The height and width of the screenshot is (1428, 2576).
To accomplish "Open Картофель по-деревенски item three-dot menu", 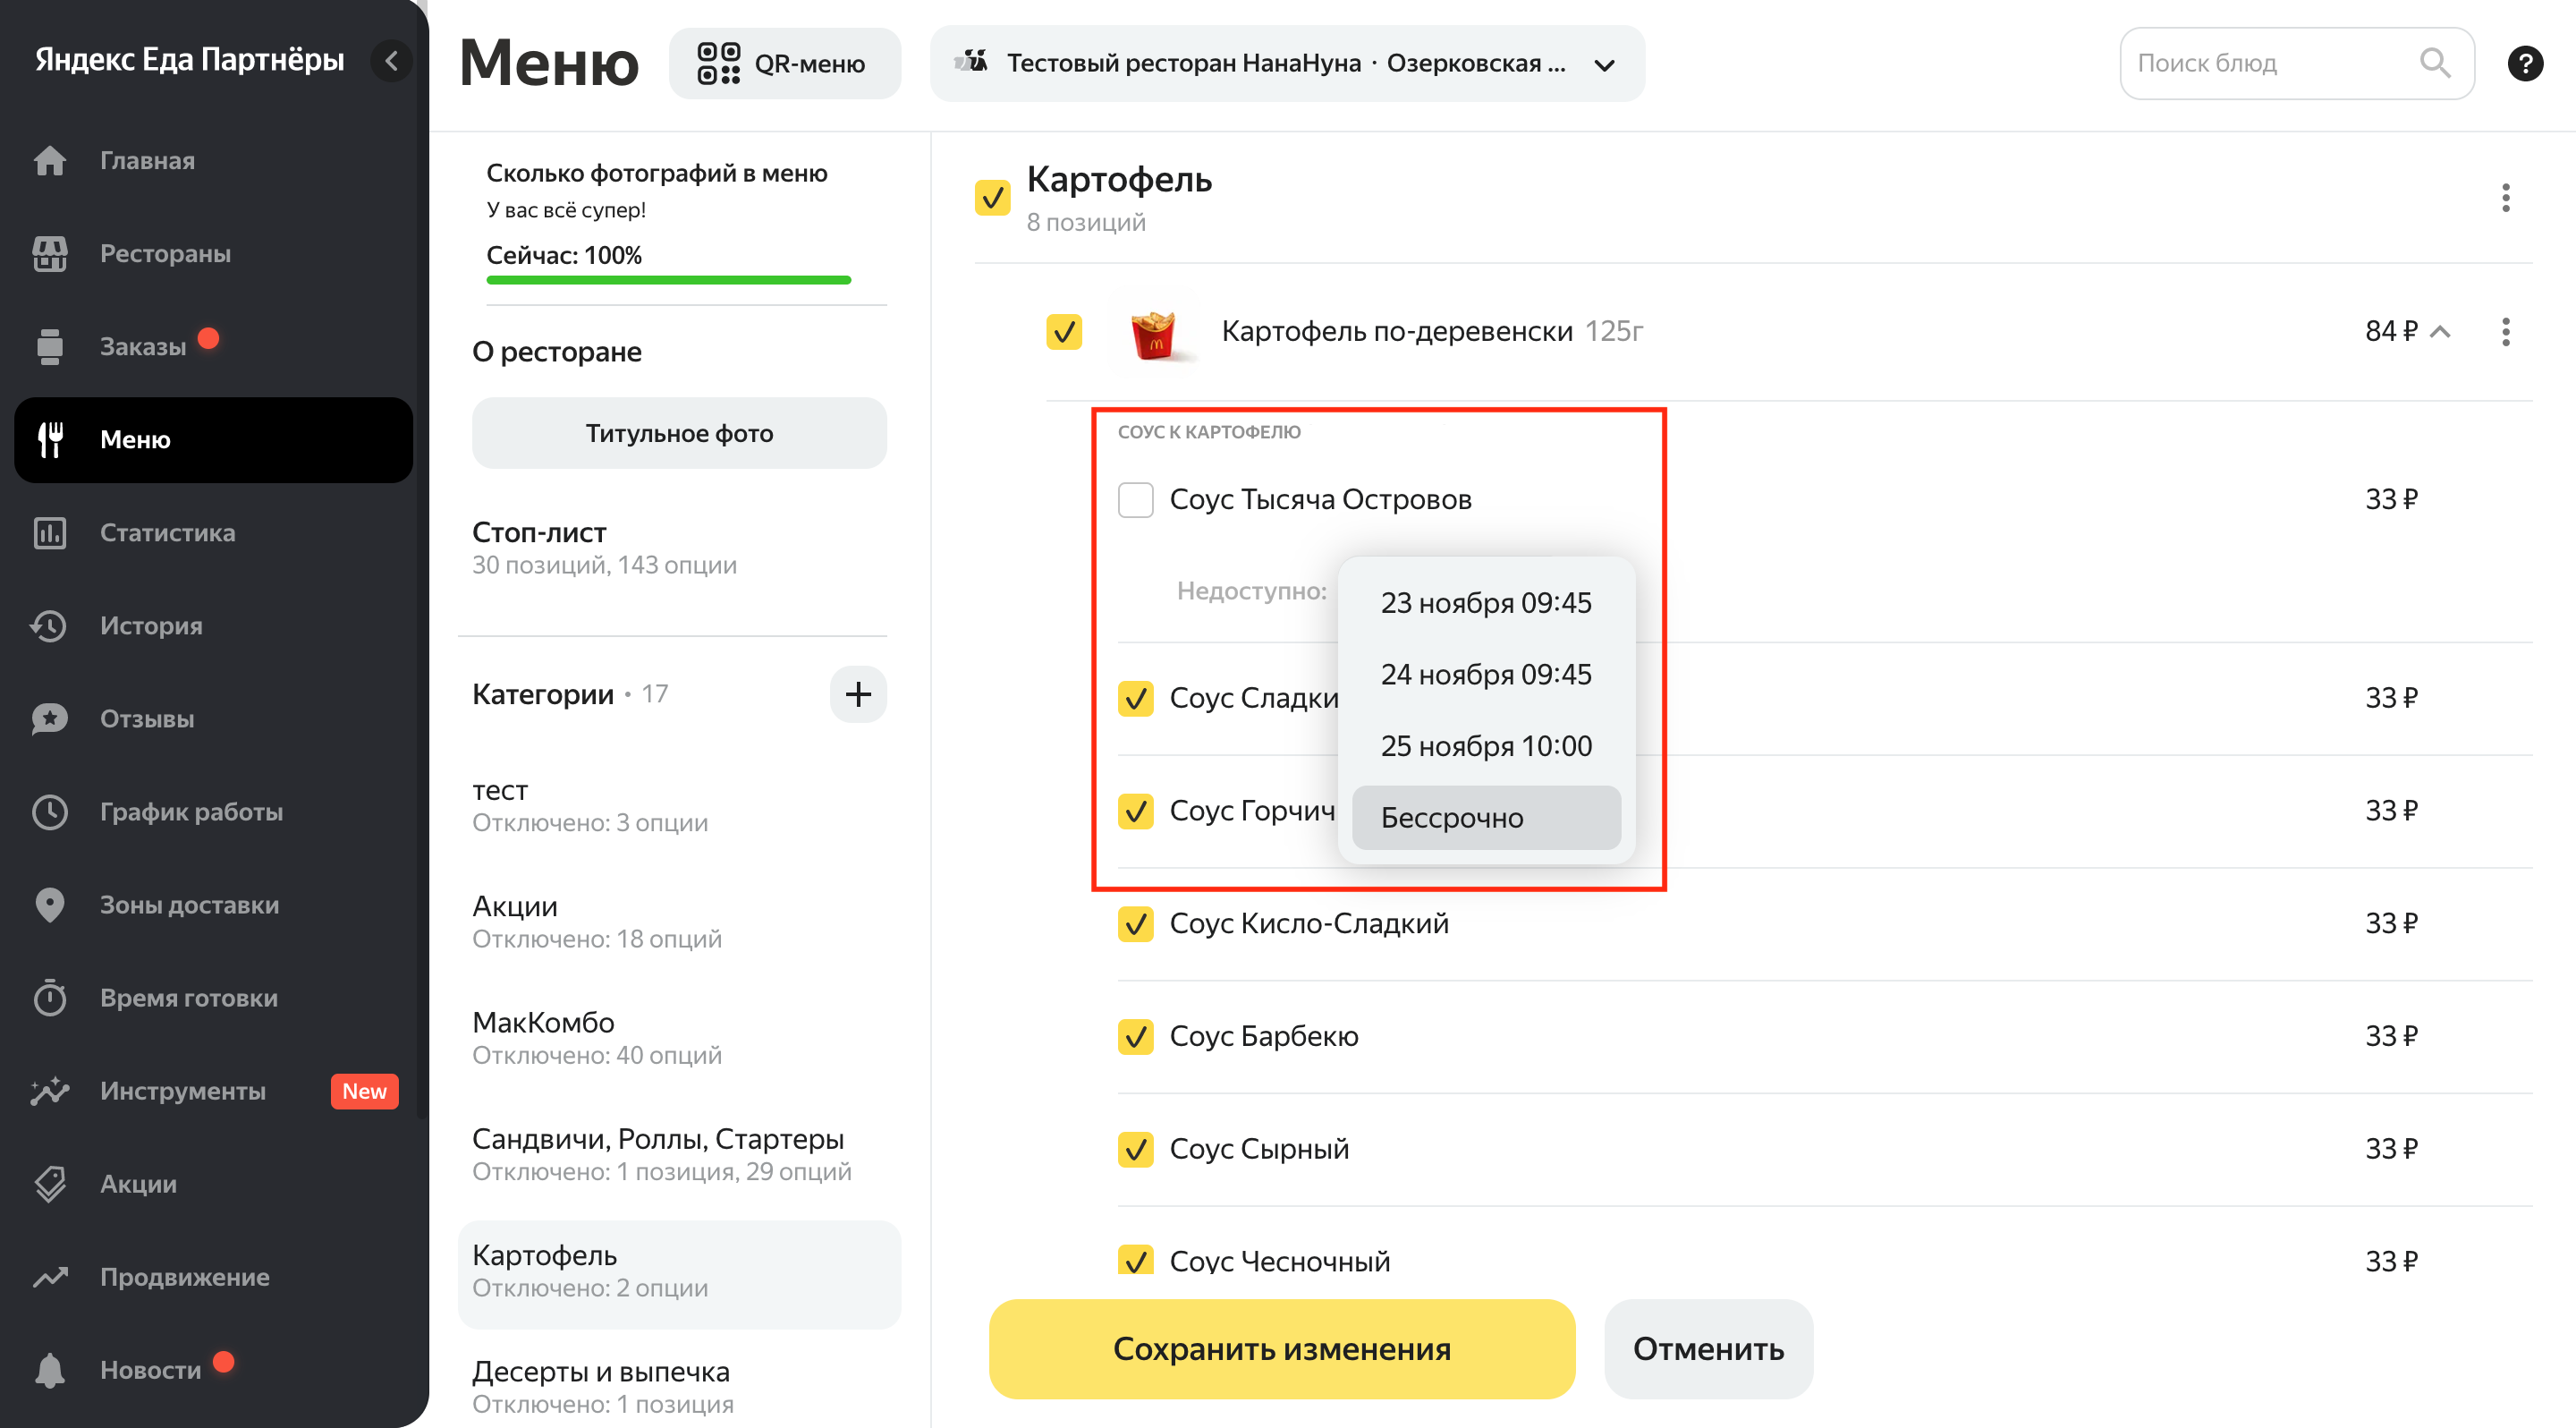I will [x=2505, y=332].
